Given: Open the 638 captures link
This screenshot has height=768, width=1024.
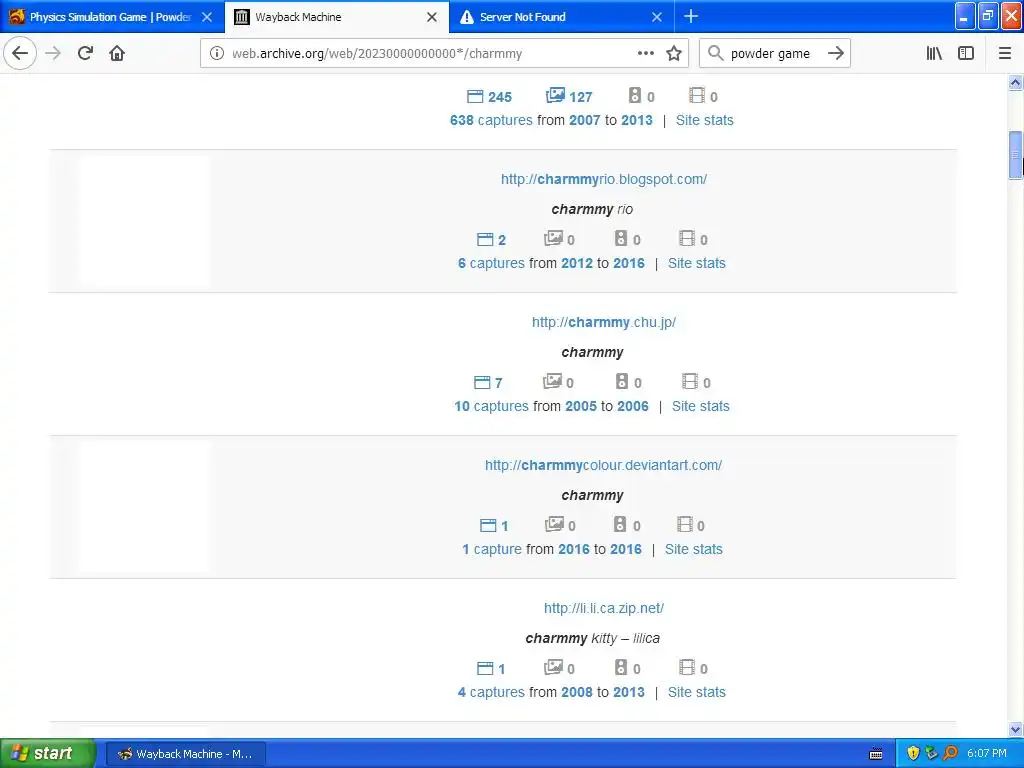Looking at the screenshot, I should [491, 120].
